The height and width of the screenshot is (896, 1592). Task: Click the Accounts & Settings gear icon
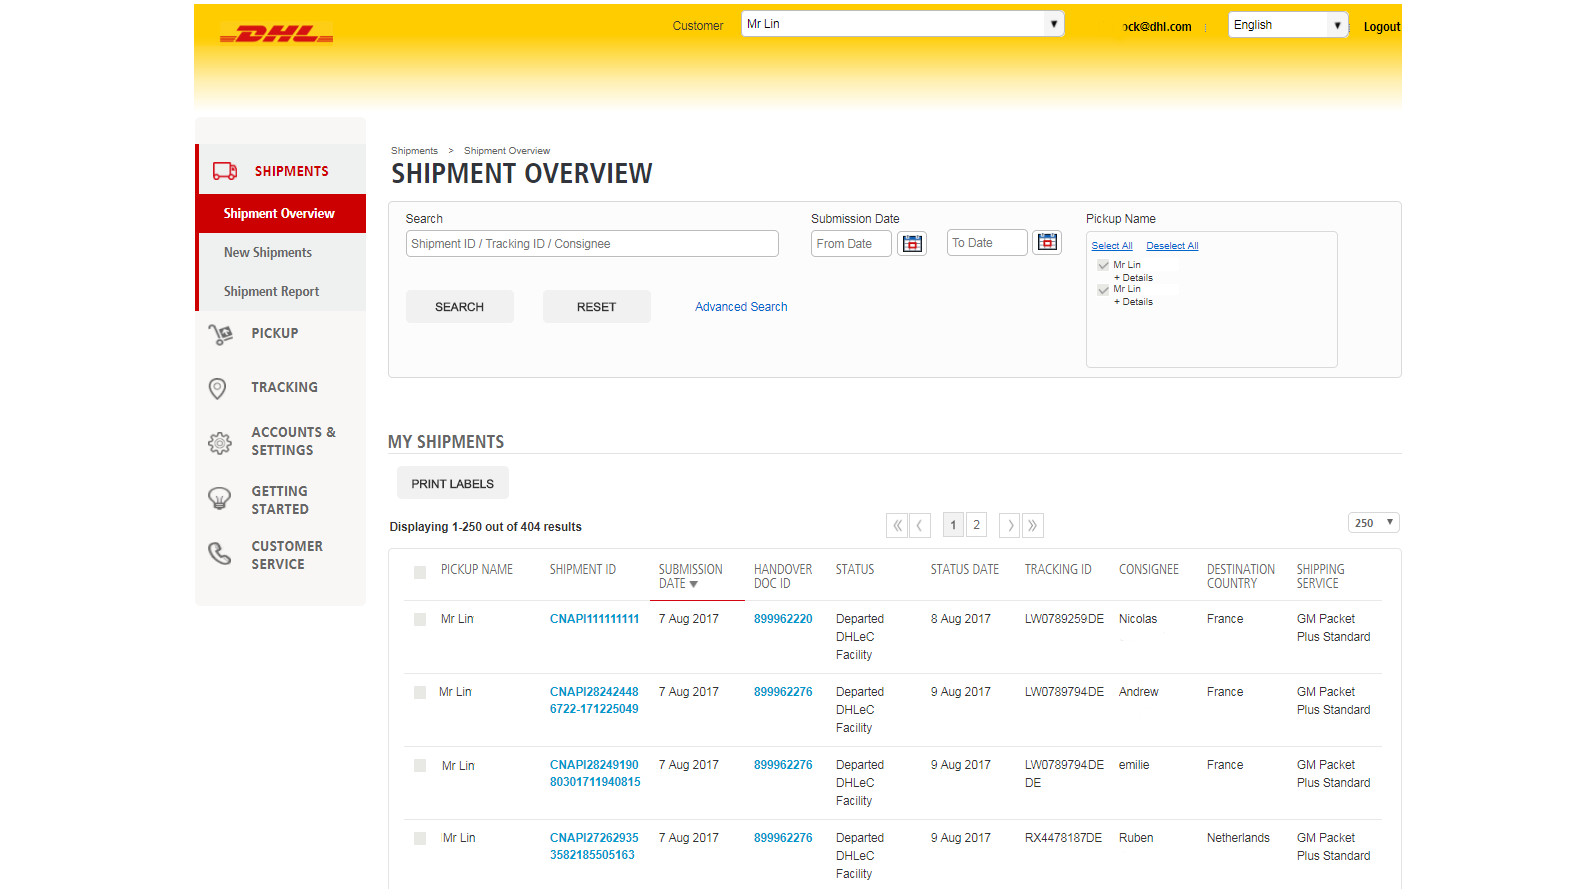point(220,442)
